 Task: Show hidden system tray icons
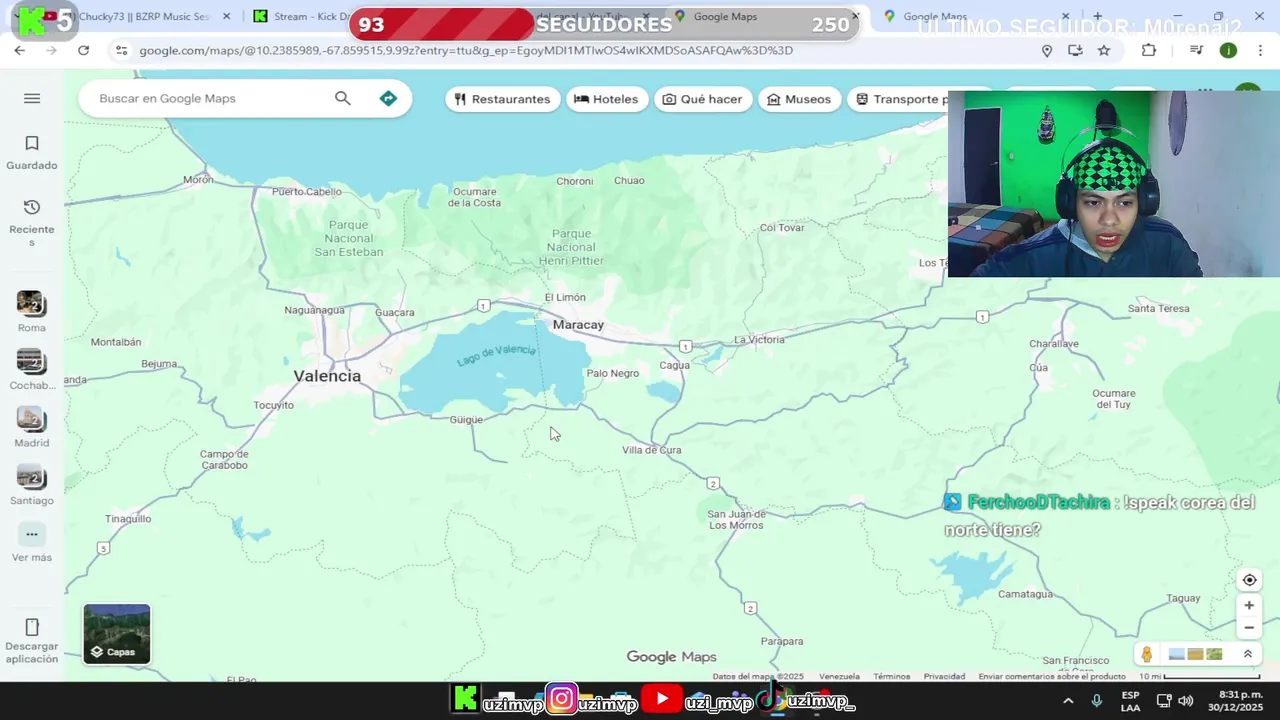pyautogui.click(x=1068, y=701)
